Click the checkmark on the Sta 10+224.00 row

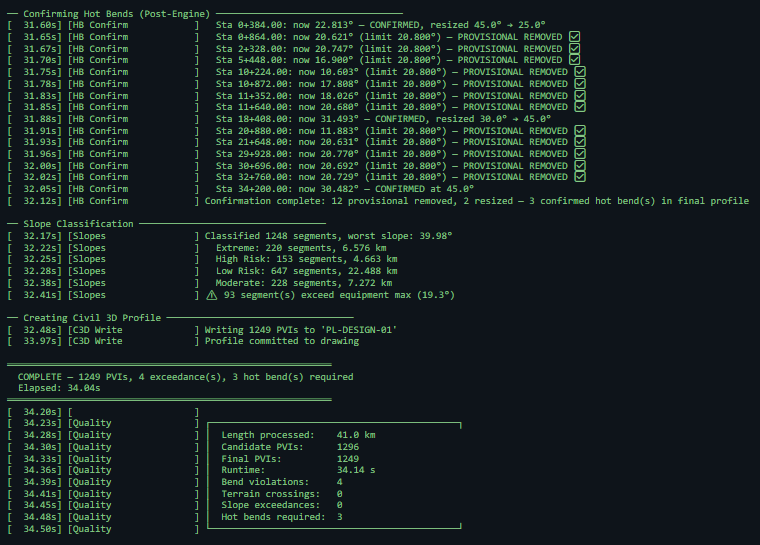click(x=580, y=72)
